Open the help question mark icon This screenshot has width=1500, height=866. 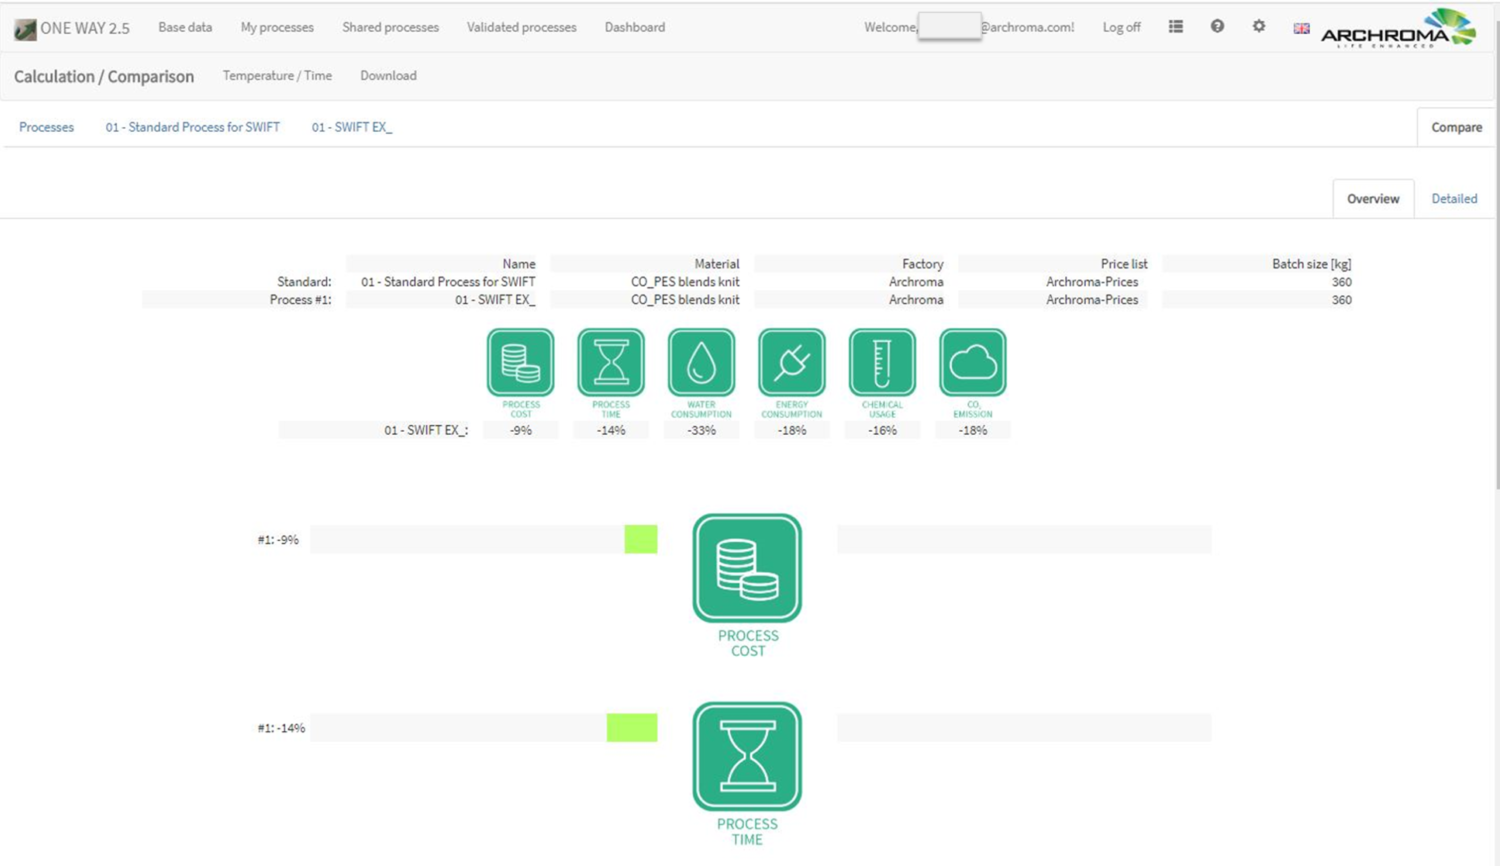pos(1217,27)
